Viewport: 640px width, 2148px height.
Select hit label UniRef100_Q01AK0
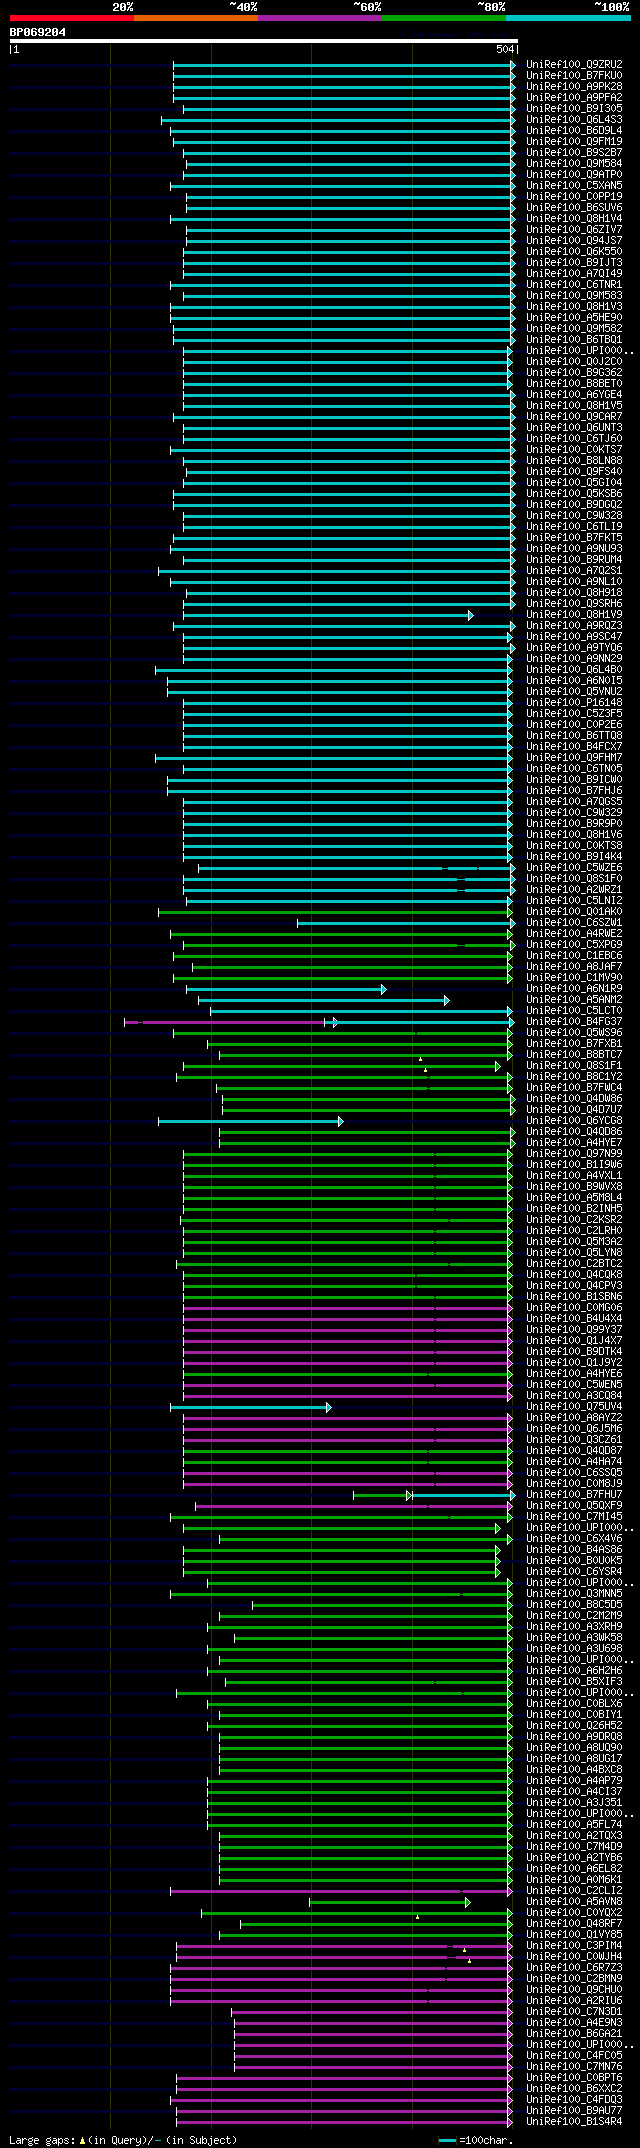click(x=574, y=911)
